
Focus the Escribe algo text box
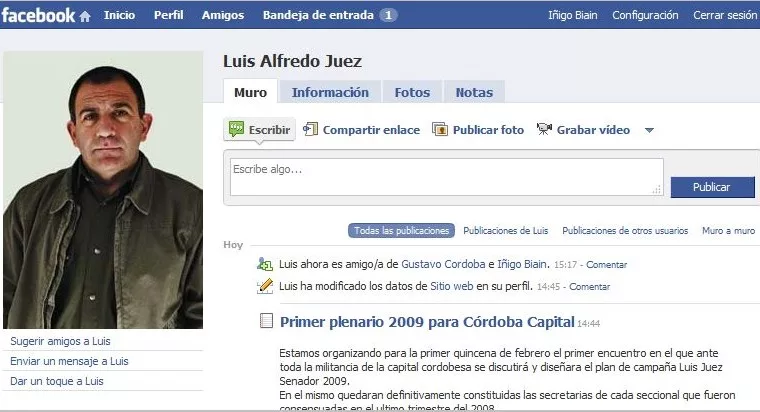point(446,177)
